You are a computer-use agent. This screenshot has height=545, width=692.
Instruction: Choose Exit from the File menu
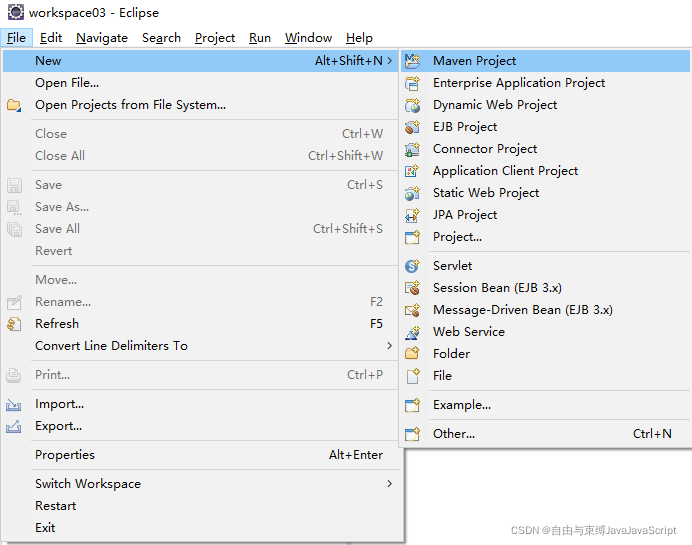click(201, 528)
